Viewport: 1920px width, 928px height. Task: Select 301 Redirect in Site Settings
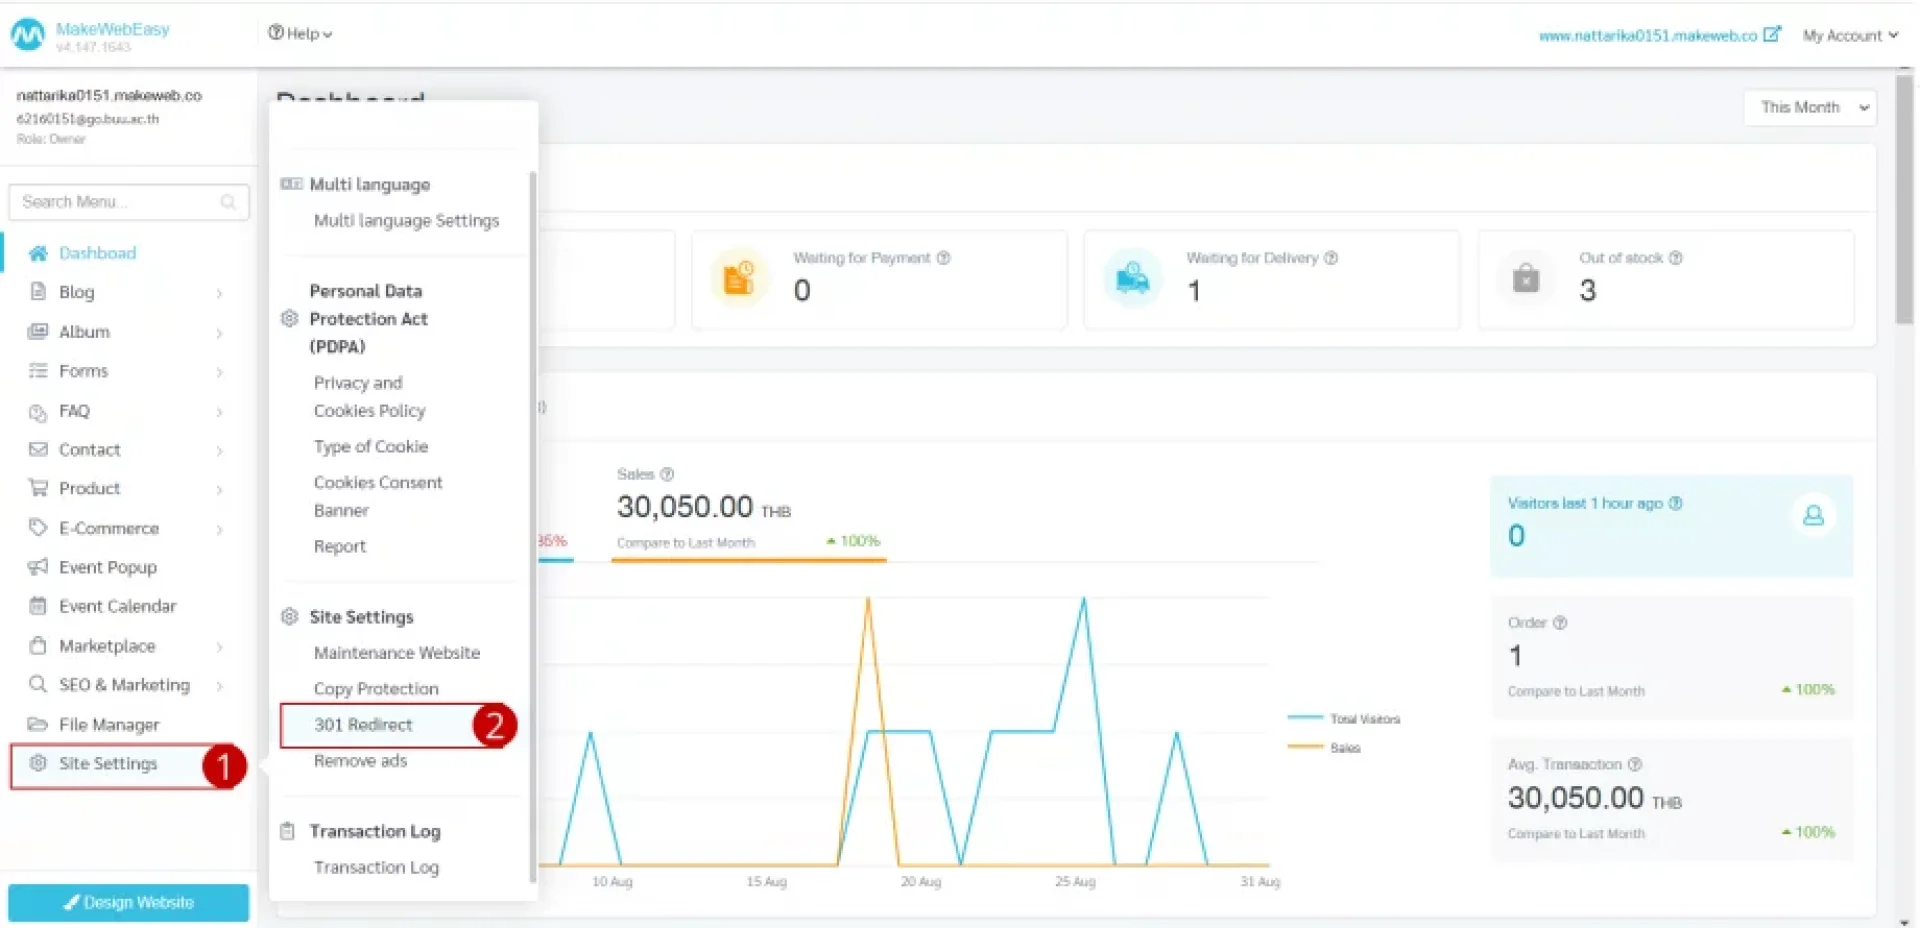(363, 725)
